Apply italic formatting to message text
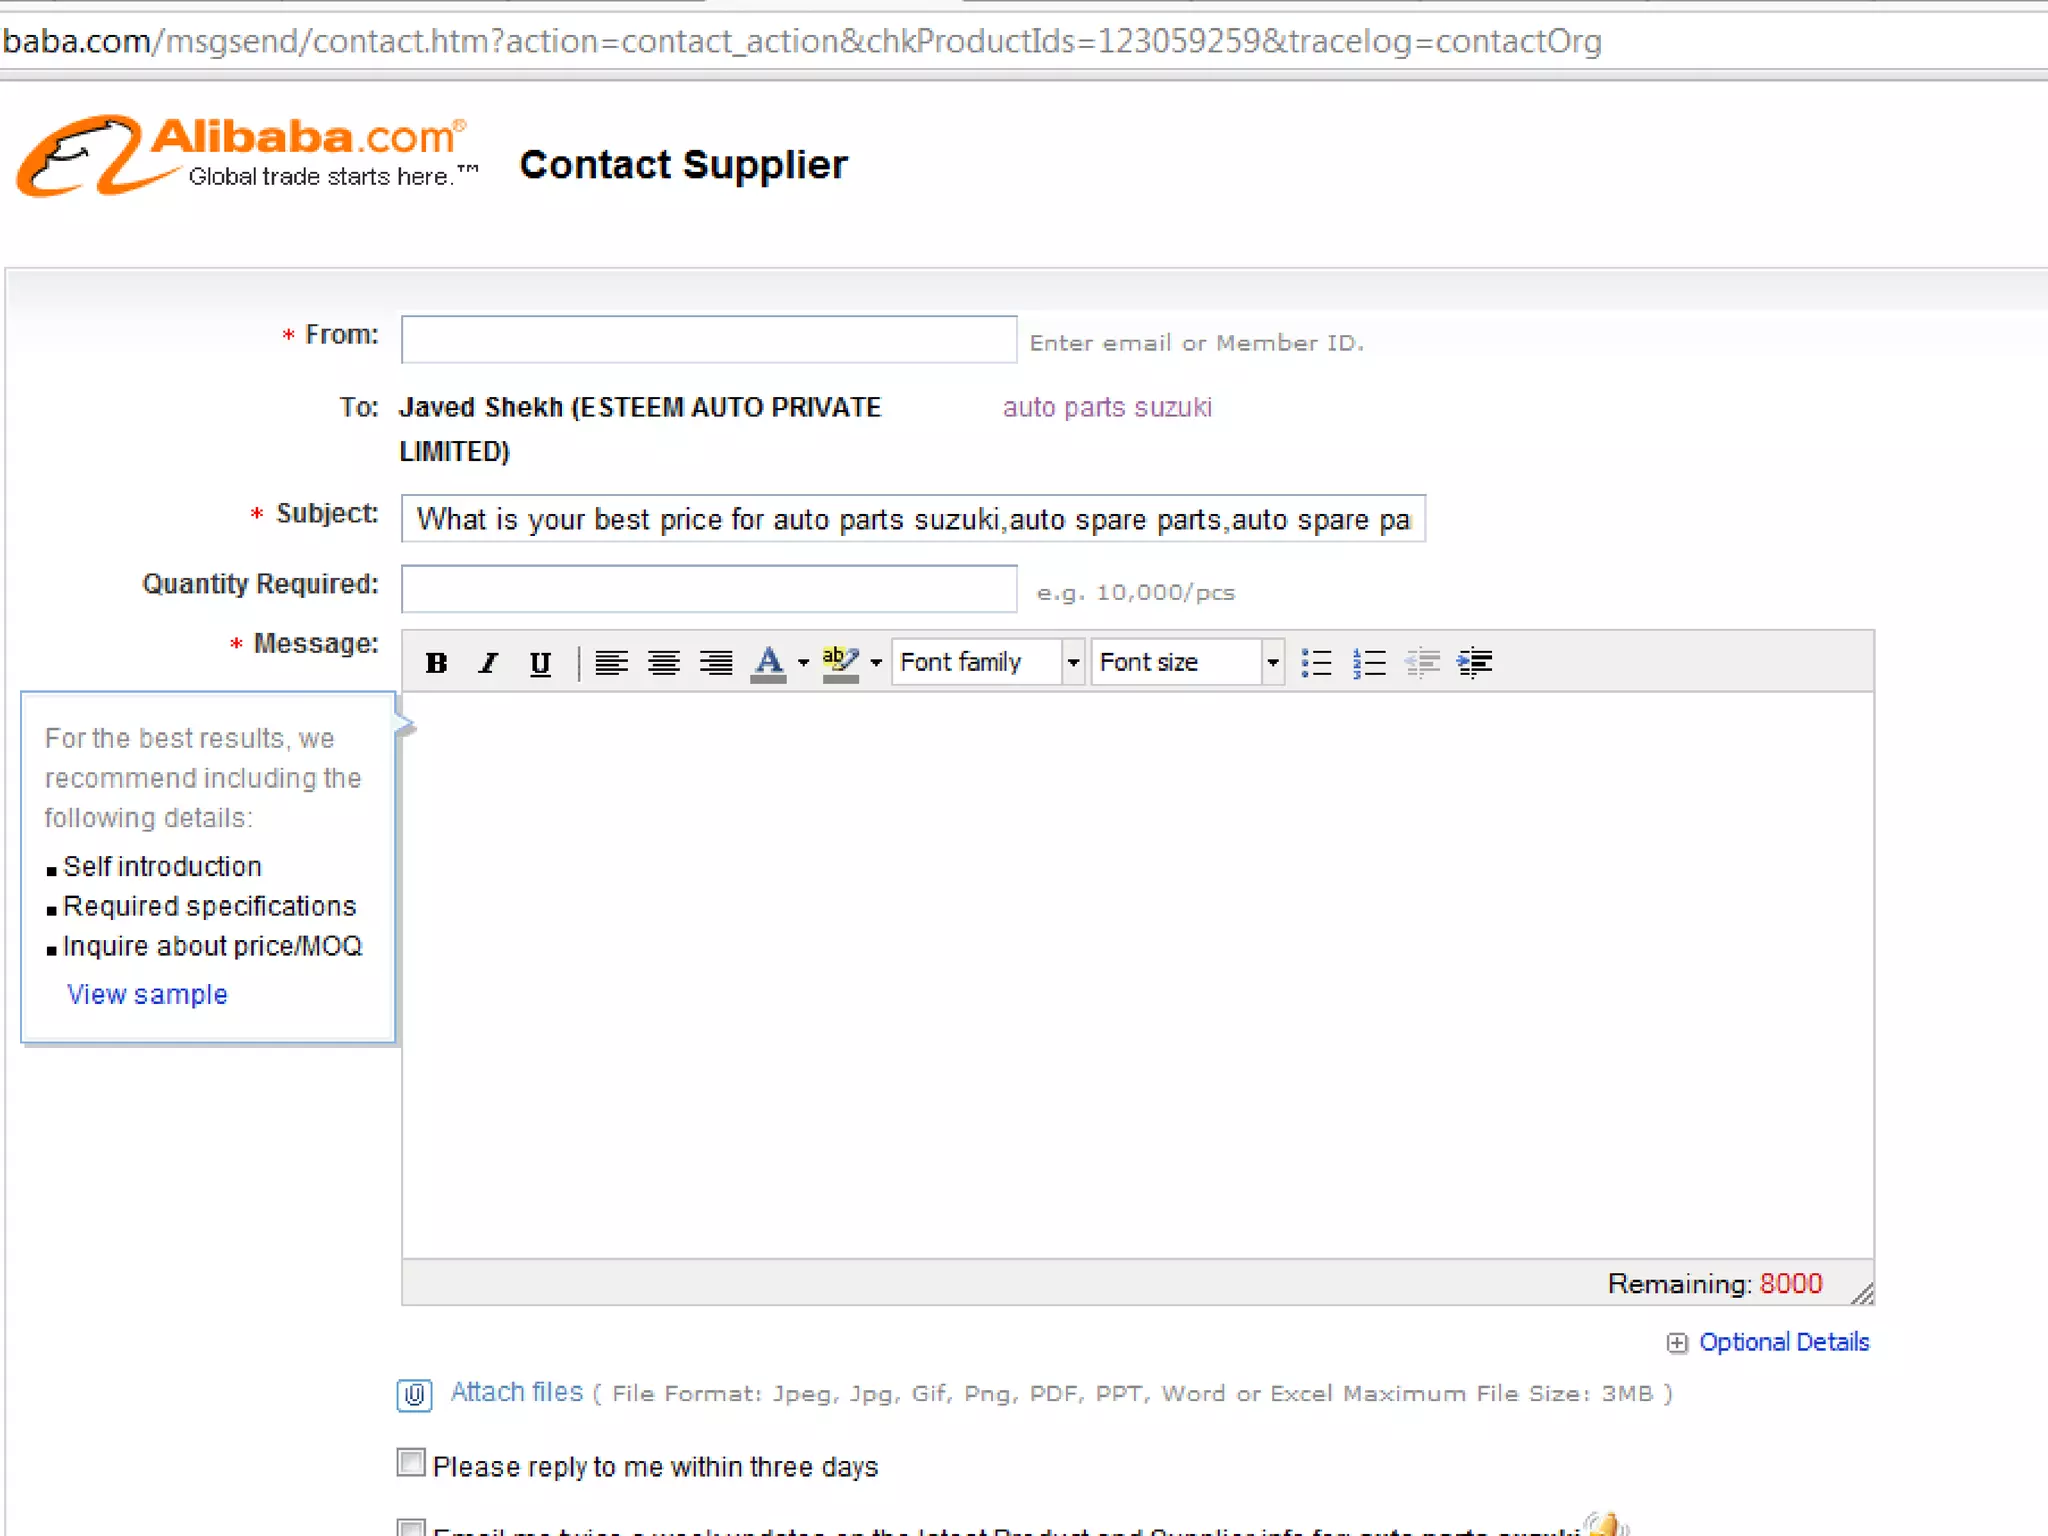Viewport: 2048px width, 1536px height. pyautogui.click(x=488, y=663)
